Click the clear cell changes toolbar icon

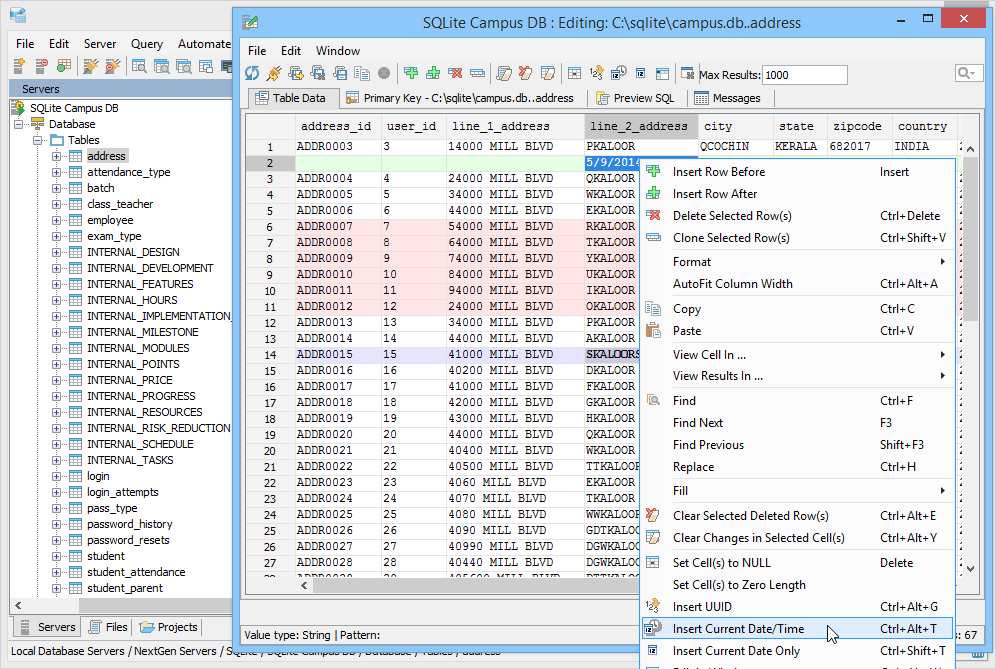[548, 74]
